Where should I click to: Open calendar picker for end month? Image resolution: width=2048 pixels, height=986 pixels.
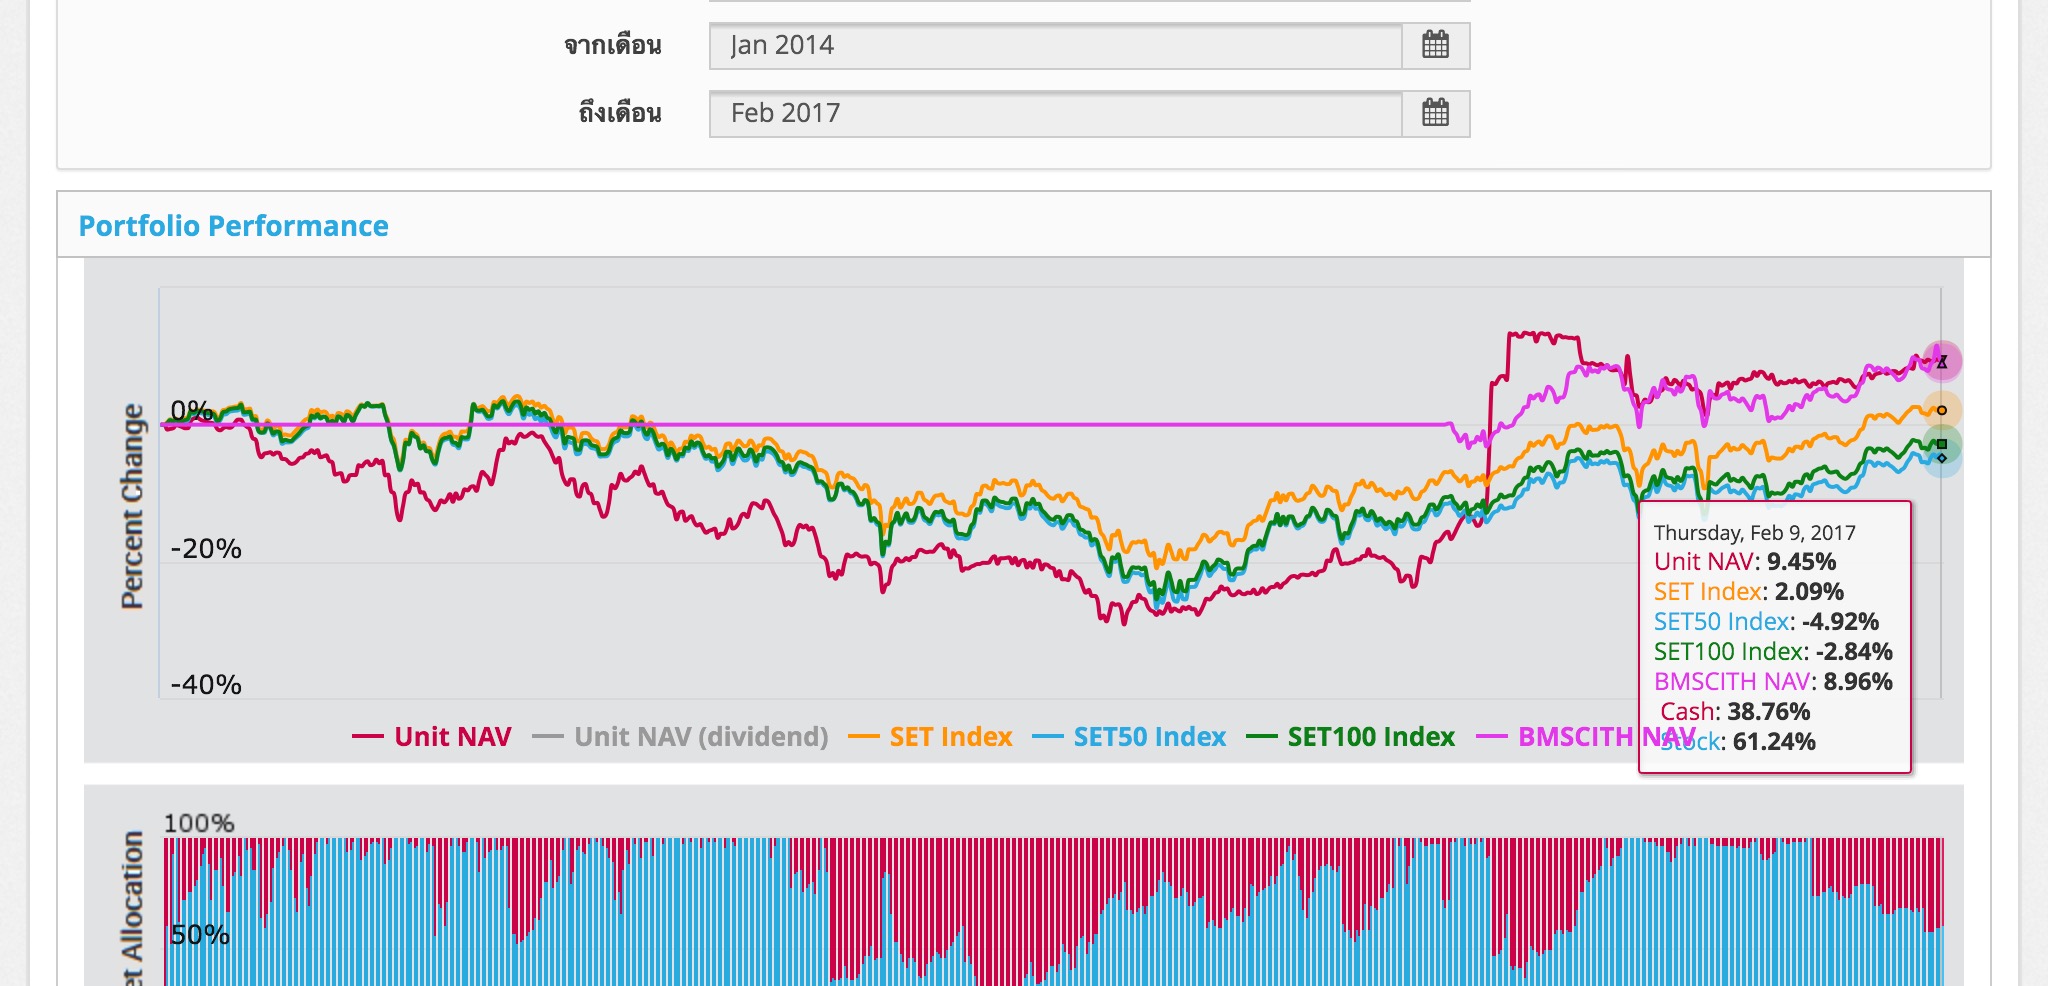coord(1435,113)
